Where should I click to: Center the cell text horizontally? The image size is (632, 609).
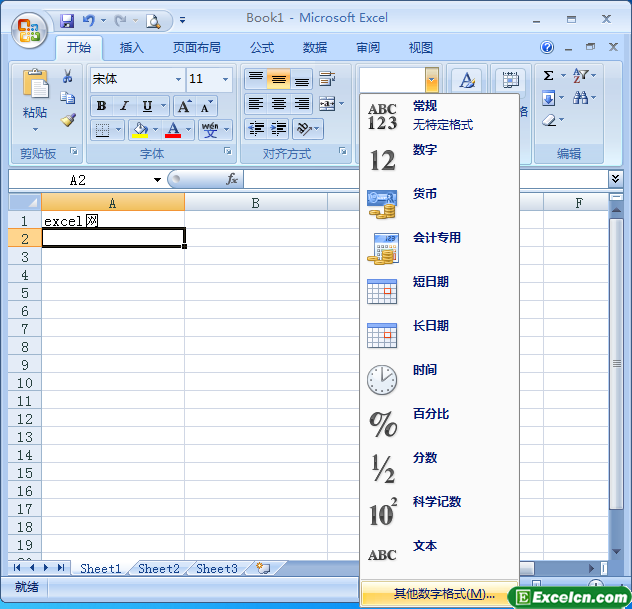[279, 104]
